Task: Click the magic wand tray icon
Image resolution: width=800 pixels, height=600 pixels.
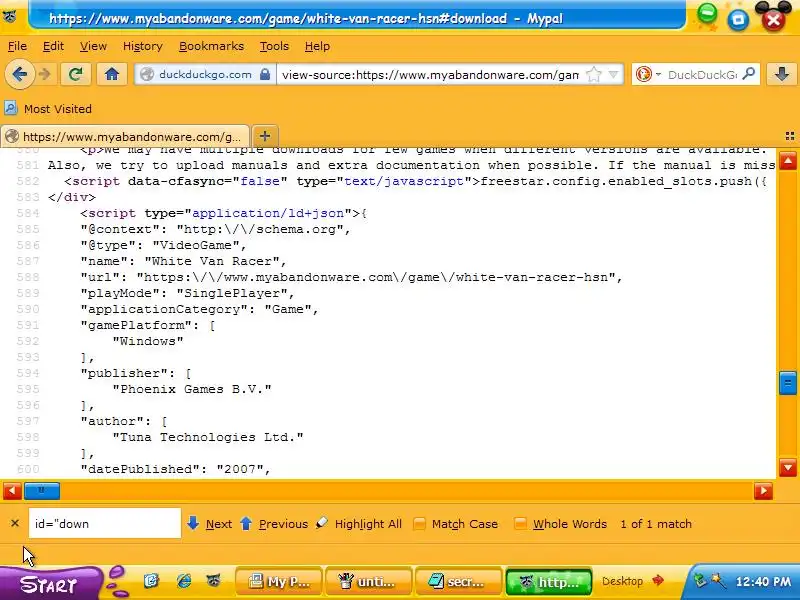Action: tap(718, 581)
